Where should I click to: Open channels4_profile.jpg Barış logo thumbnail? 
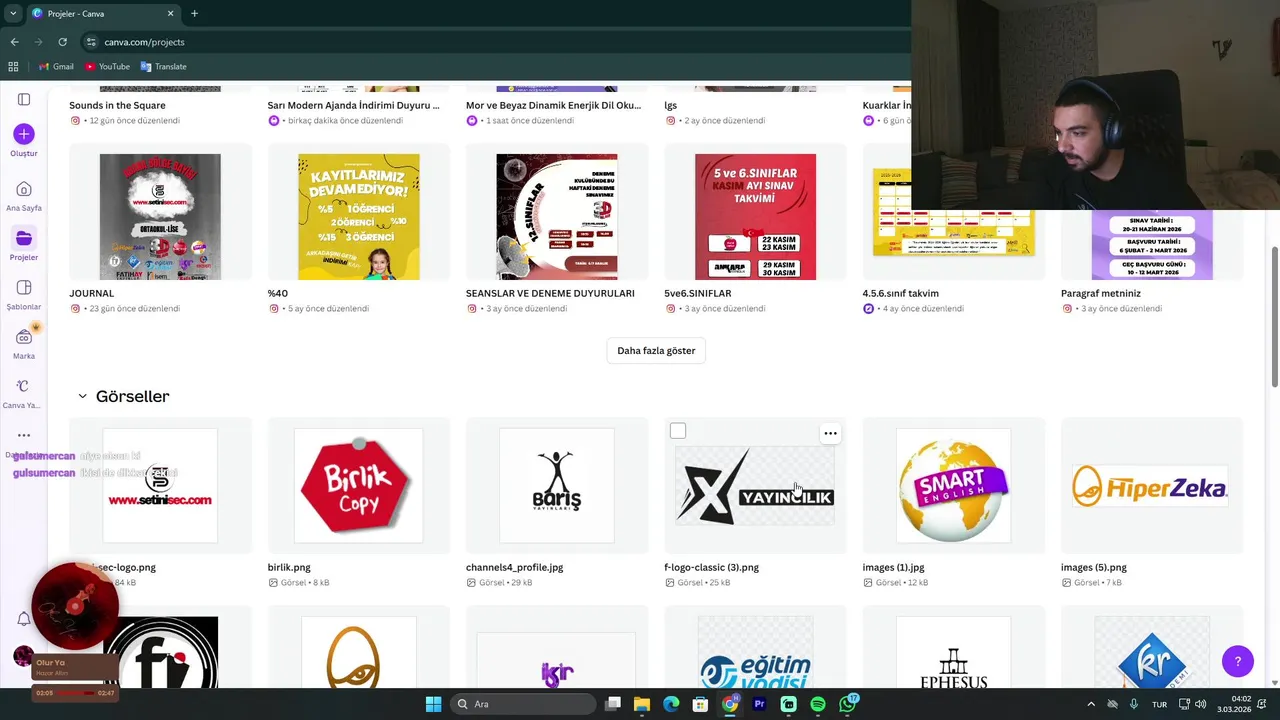[557, 485]
